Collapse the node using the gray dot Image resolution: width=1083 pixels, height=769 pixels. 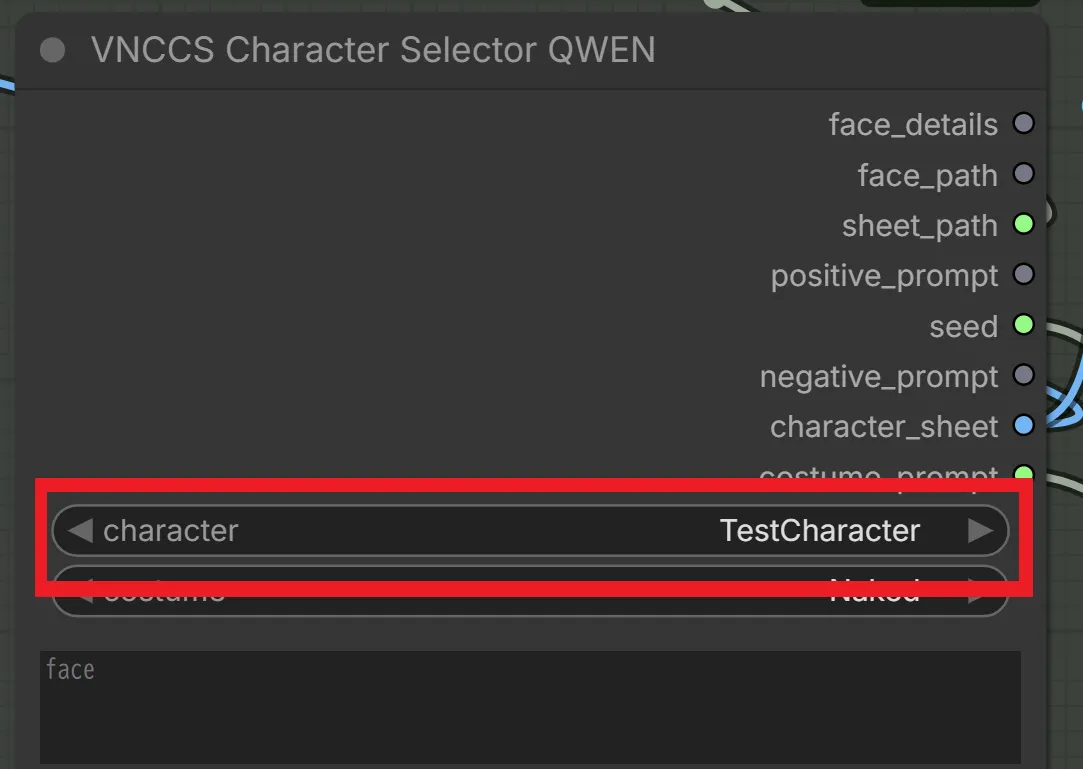tap(53, 50)
